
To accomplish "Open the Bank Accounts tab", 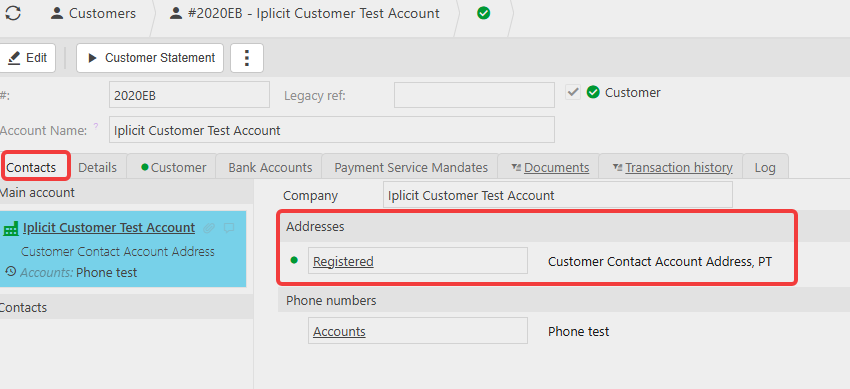I will (270, 167).
